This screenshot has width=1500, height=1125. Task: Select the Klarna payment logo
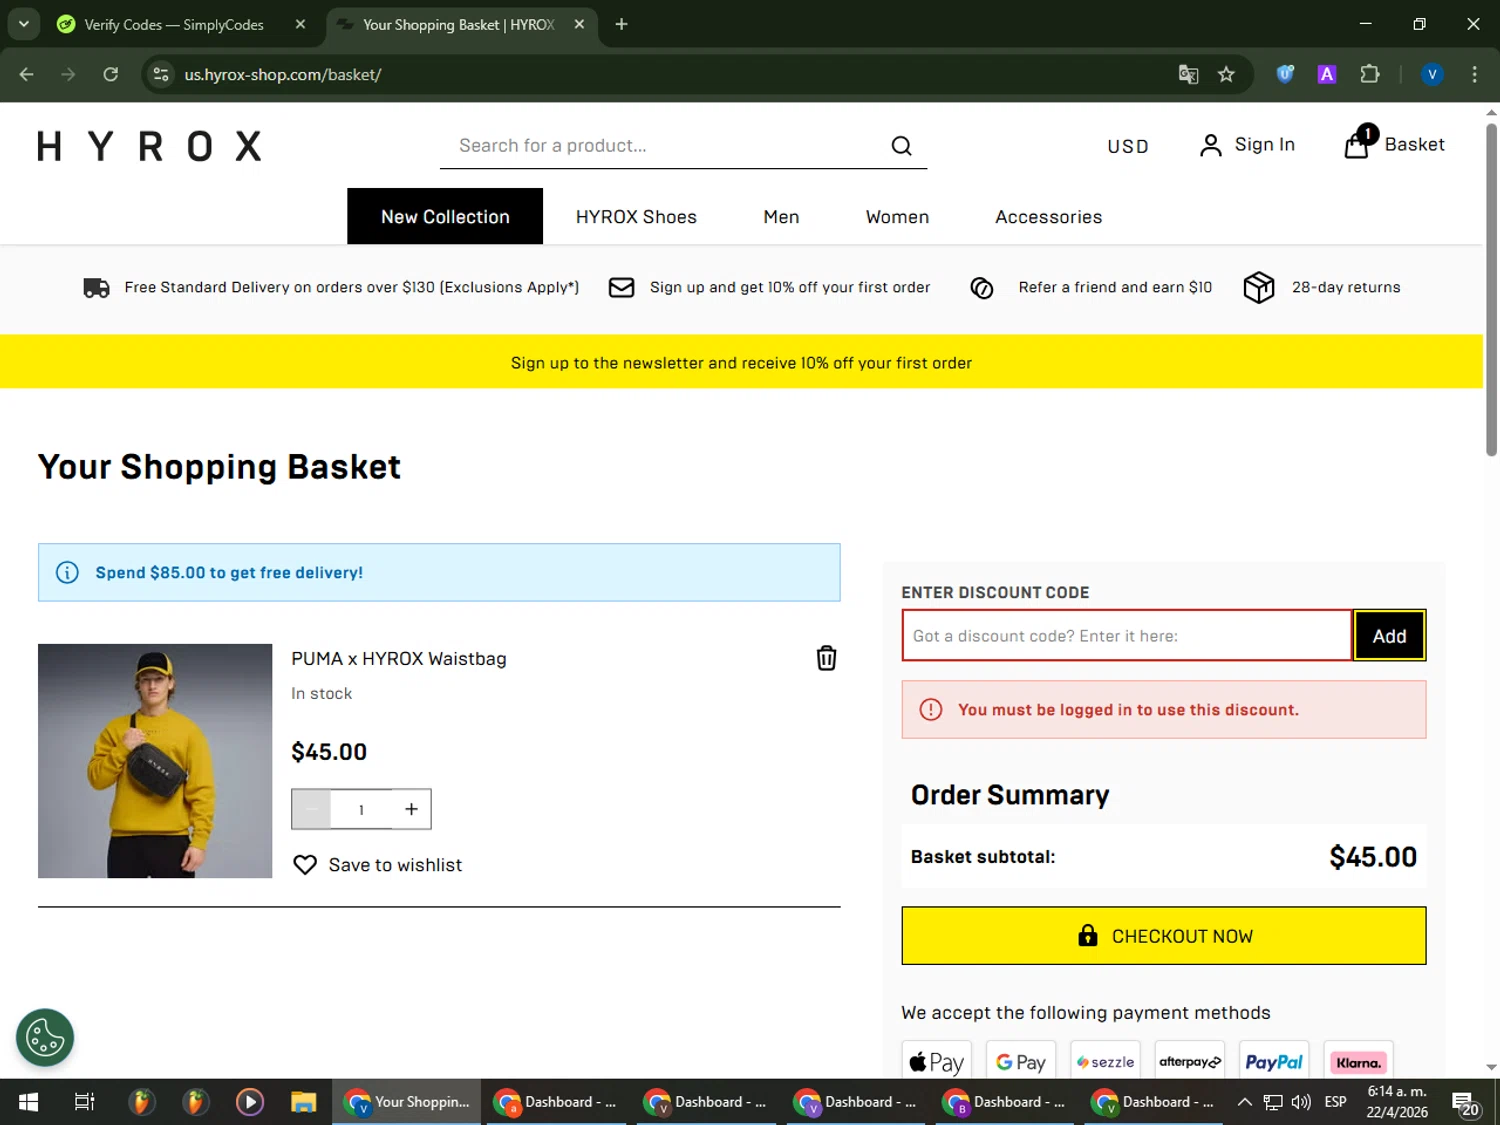1359,1062
